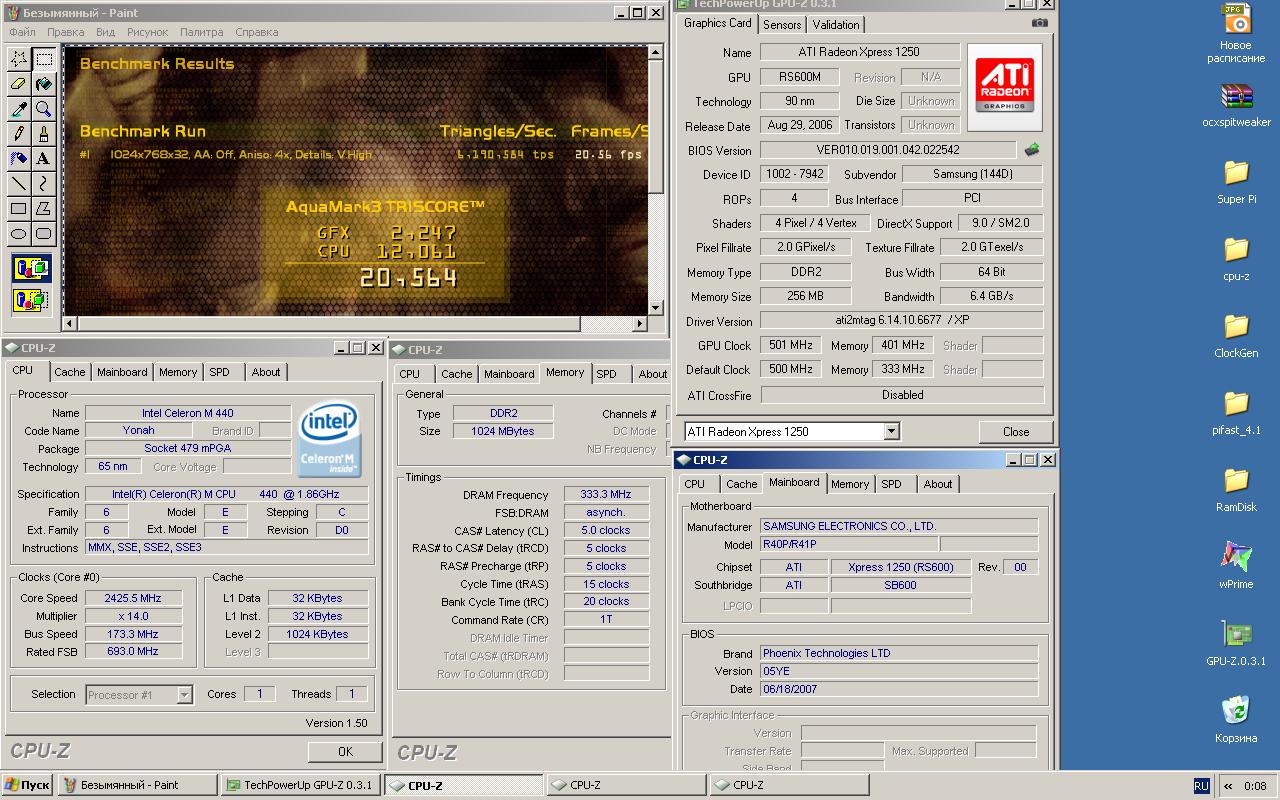The width and height of the screenshot is (1280, 800).
Task: Open the wPrime desktop shortcut
Action: tap(1237, 566)
